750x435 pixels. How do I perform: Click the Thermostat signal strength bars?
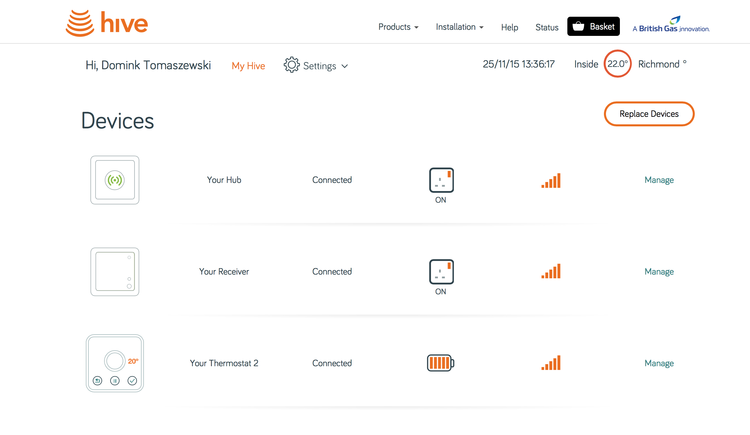tap(551, 363)
